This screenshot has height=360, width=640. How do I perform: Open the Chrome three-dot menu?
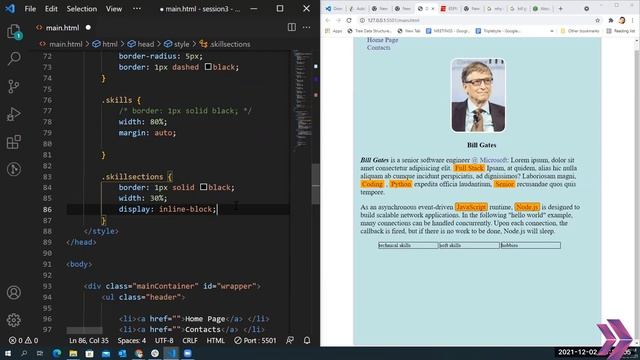tap(633, 20)
